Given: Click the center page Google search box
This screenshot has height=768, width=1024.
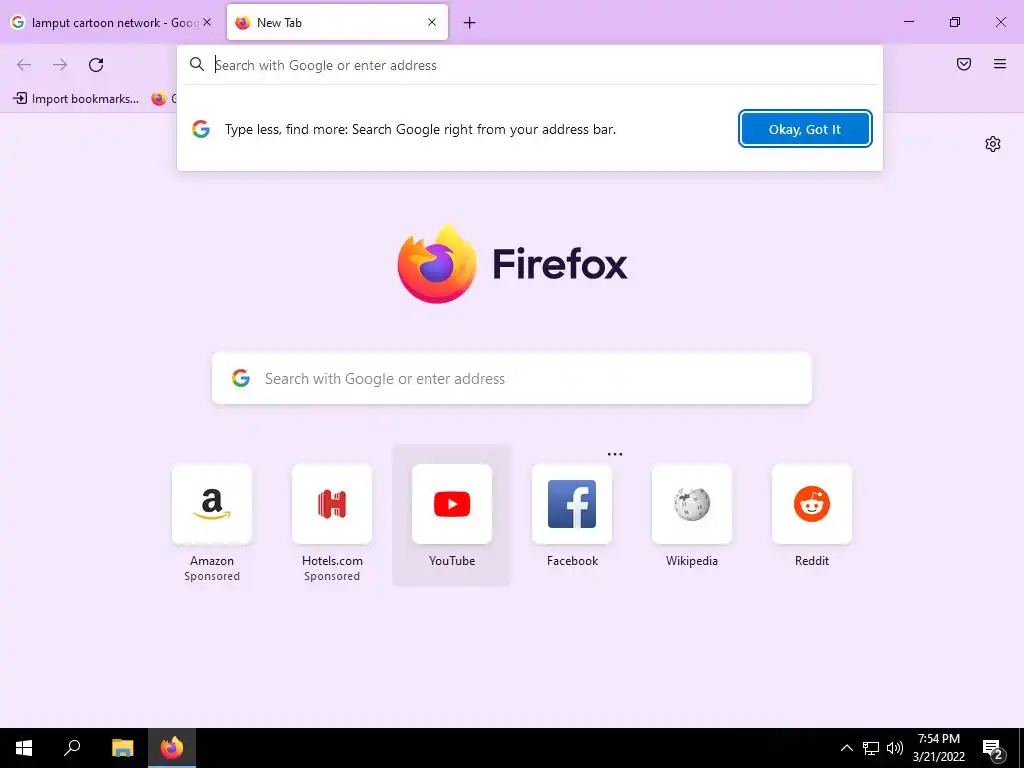Looking at the screenshot, I should coord(511,378).
